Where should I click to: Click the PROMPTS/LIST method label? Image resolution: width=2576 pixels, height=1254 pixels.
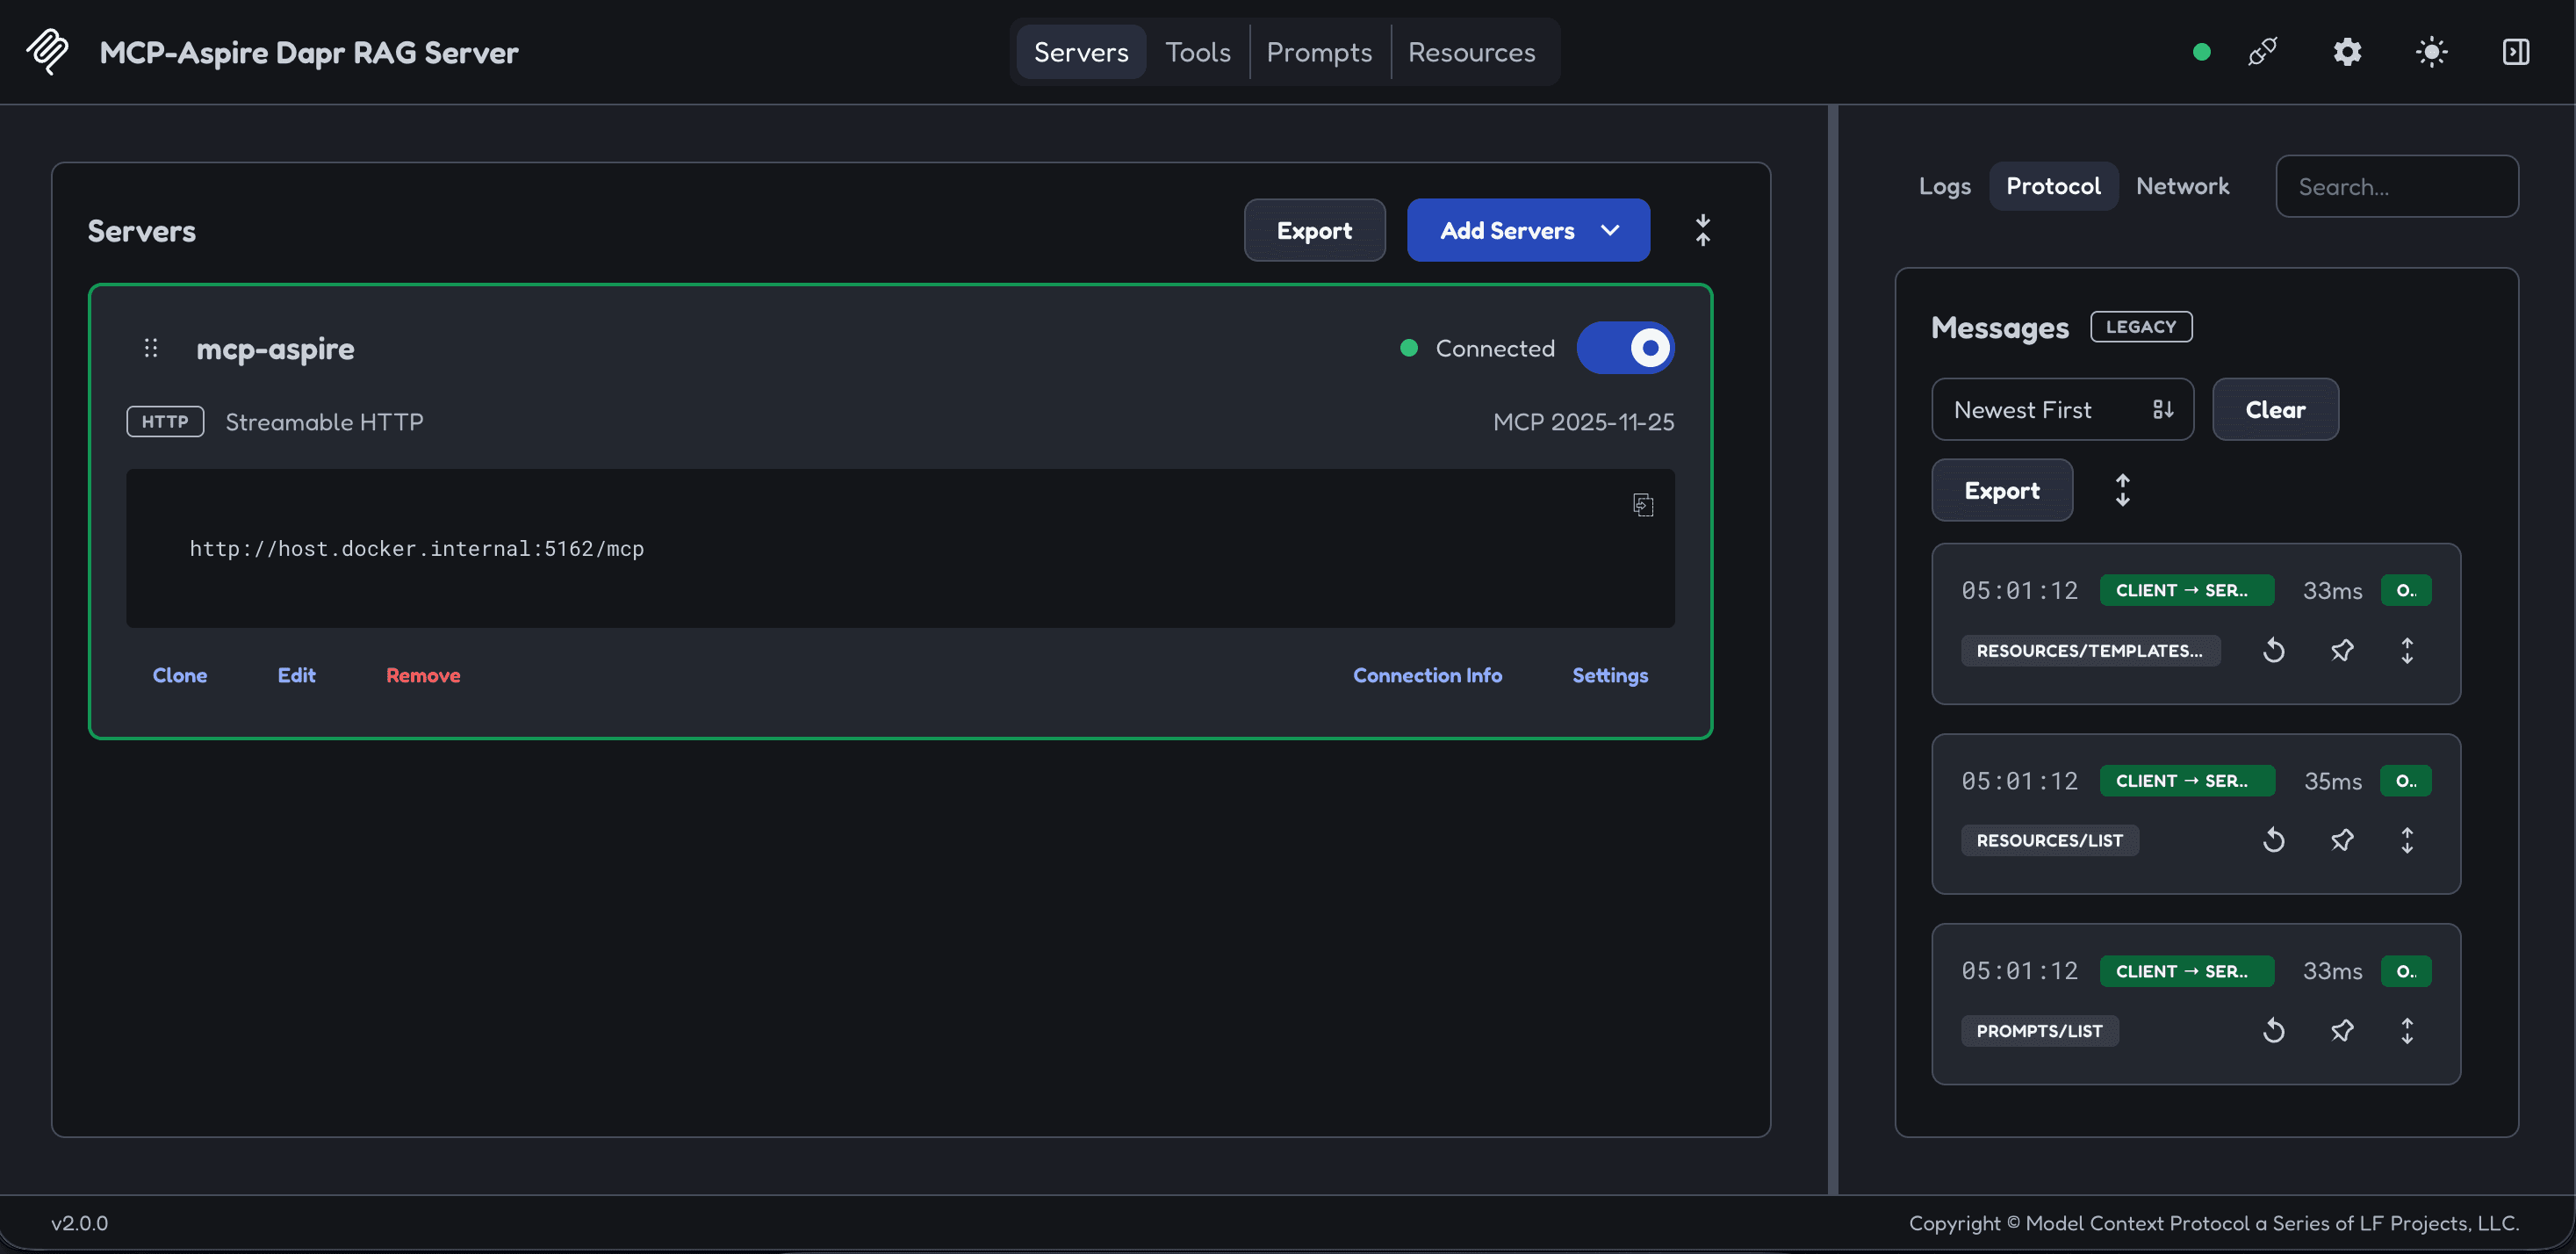pos(2040,1030)
